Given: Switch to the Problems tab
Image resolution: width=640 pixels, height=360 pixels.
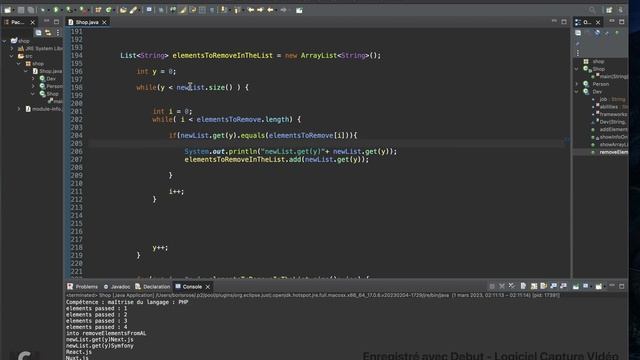Looking at the screenshot, I should (83, 287).
